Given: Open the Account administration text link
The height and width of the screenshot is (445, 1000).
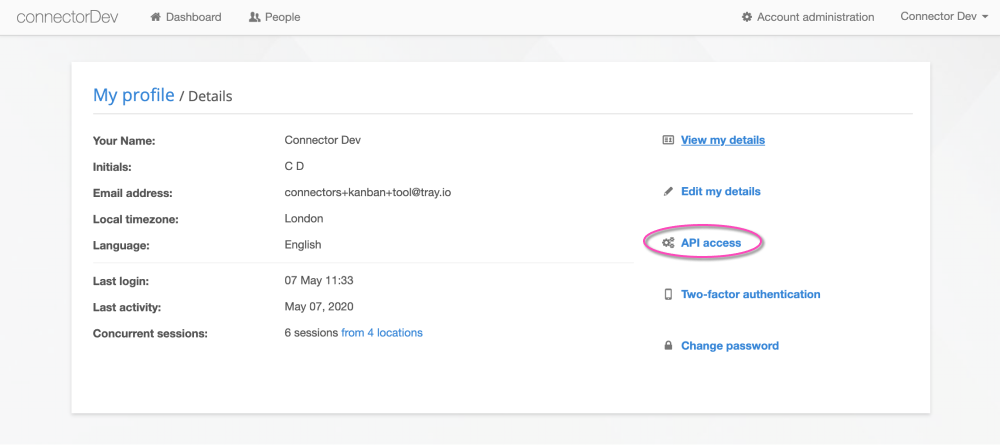Looking at the screenshot, I should [x=815, y=17].
